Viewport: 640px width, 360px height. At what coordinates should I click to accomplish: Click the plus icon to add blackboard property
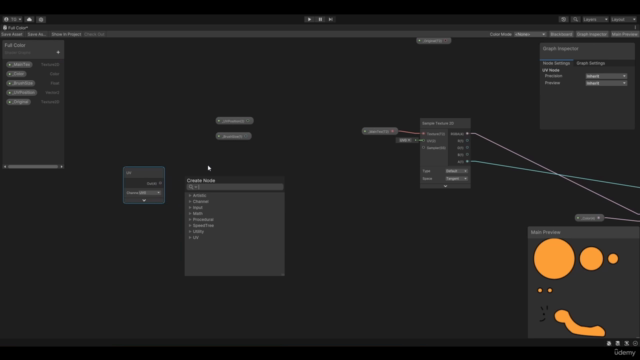pos(58,52)
